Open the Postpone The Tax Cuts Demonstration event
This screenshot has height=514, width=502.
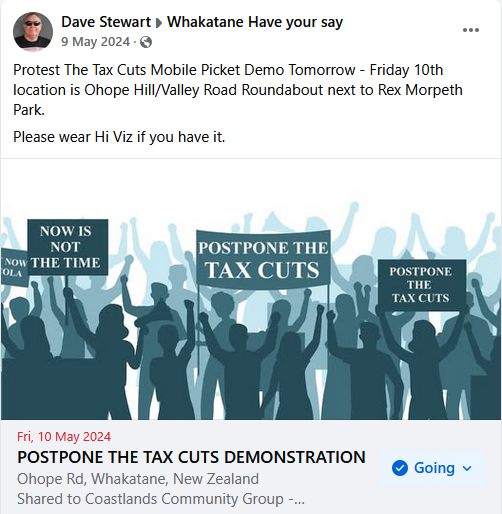click(191, 457)
